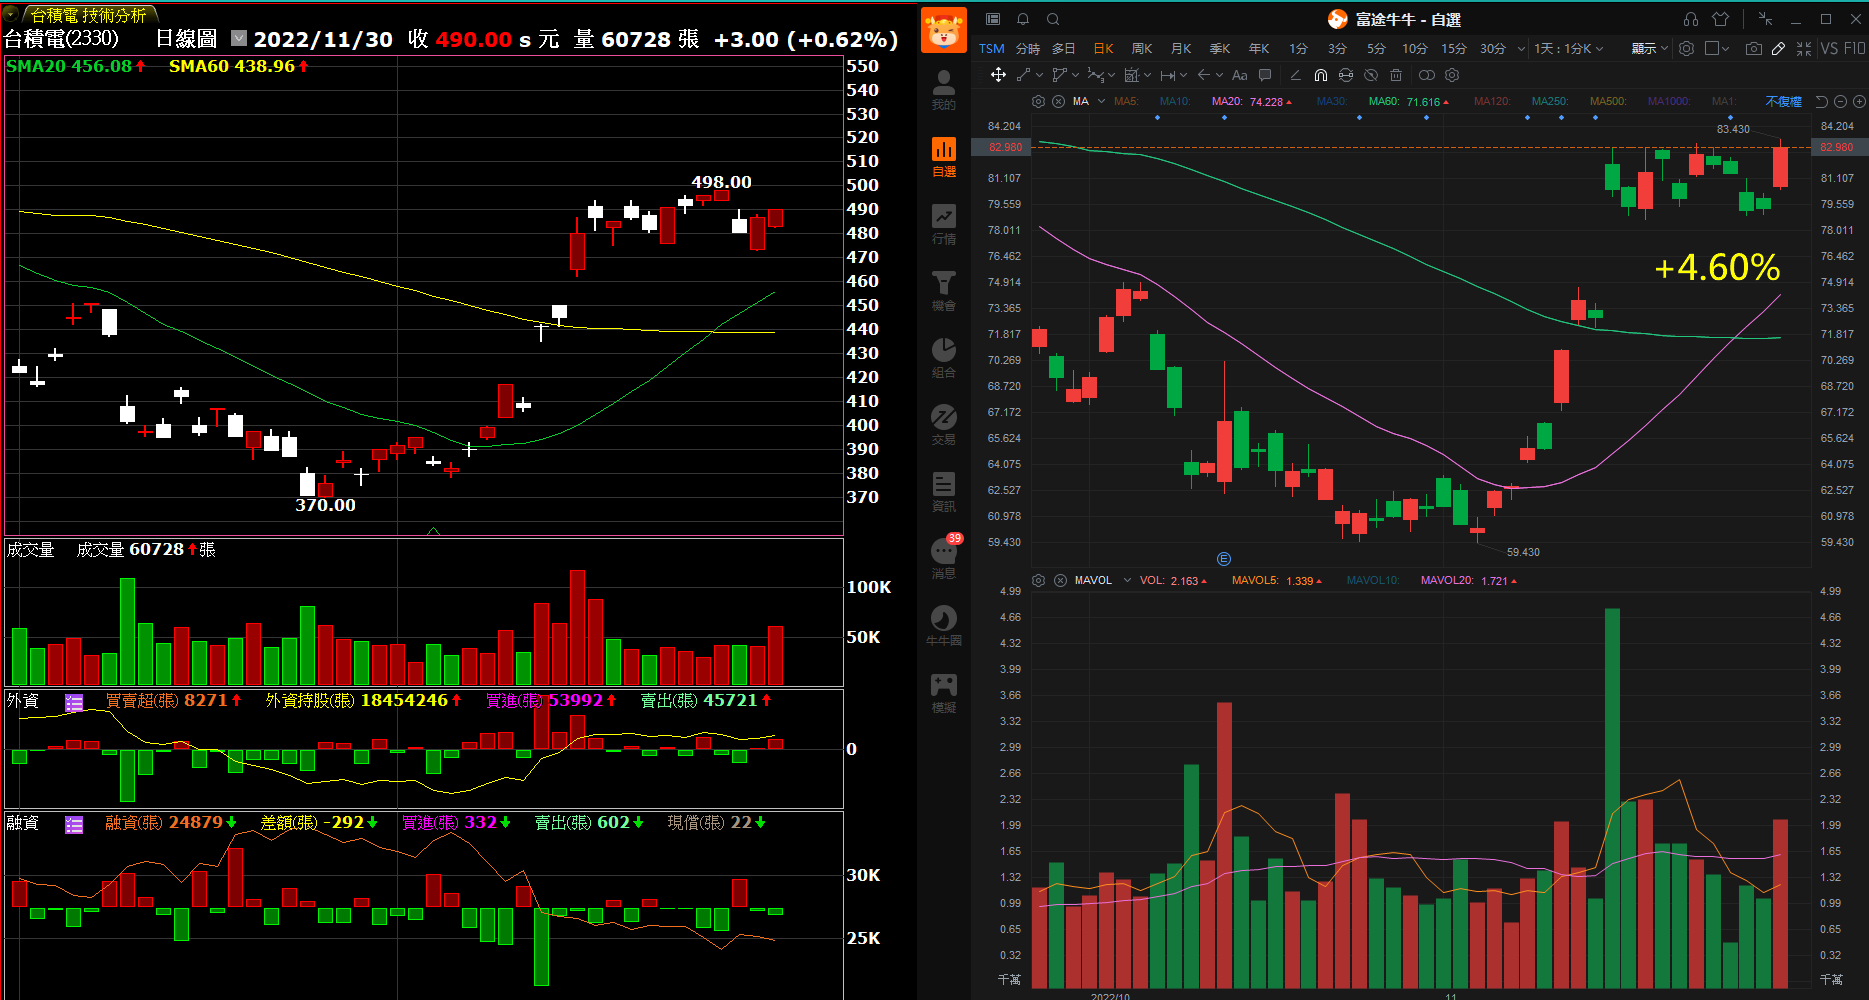This screenshot has width=1869, height=1000.
Task: Click the headset customer service icon
Action: [1691, 19]
